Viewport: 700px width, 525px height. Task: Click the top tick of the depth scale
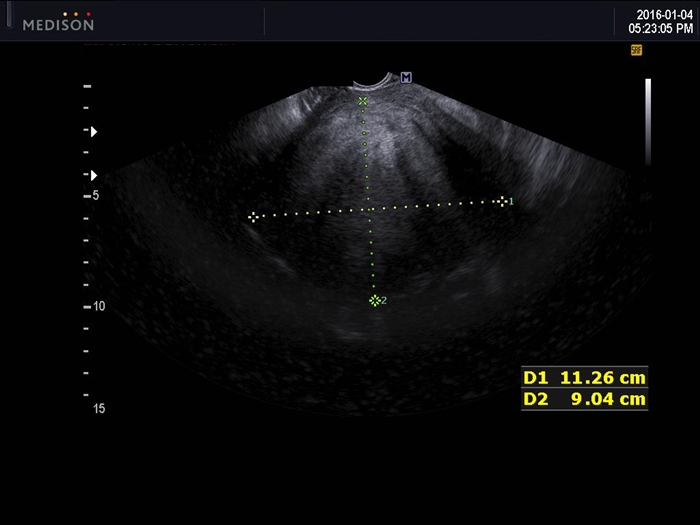(x=88, y=86)
